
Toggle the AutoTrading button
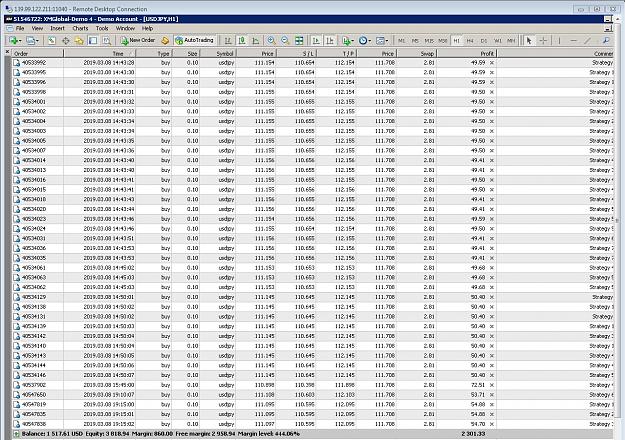(x=195, y=40)
